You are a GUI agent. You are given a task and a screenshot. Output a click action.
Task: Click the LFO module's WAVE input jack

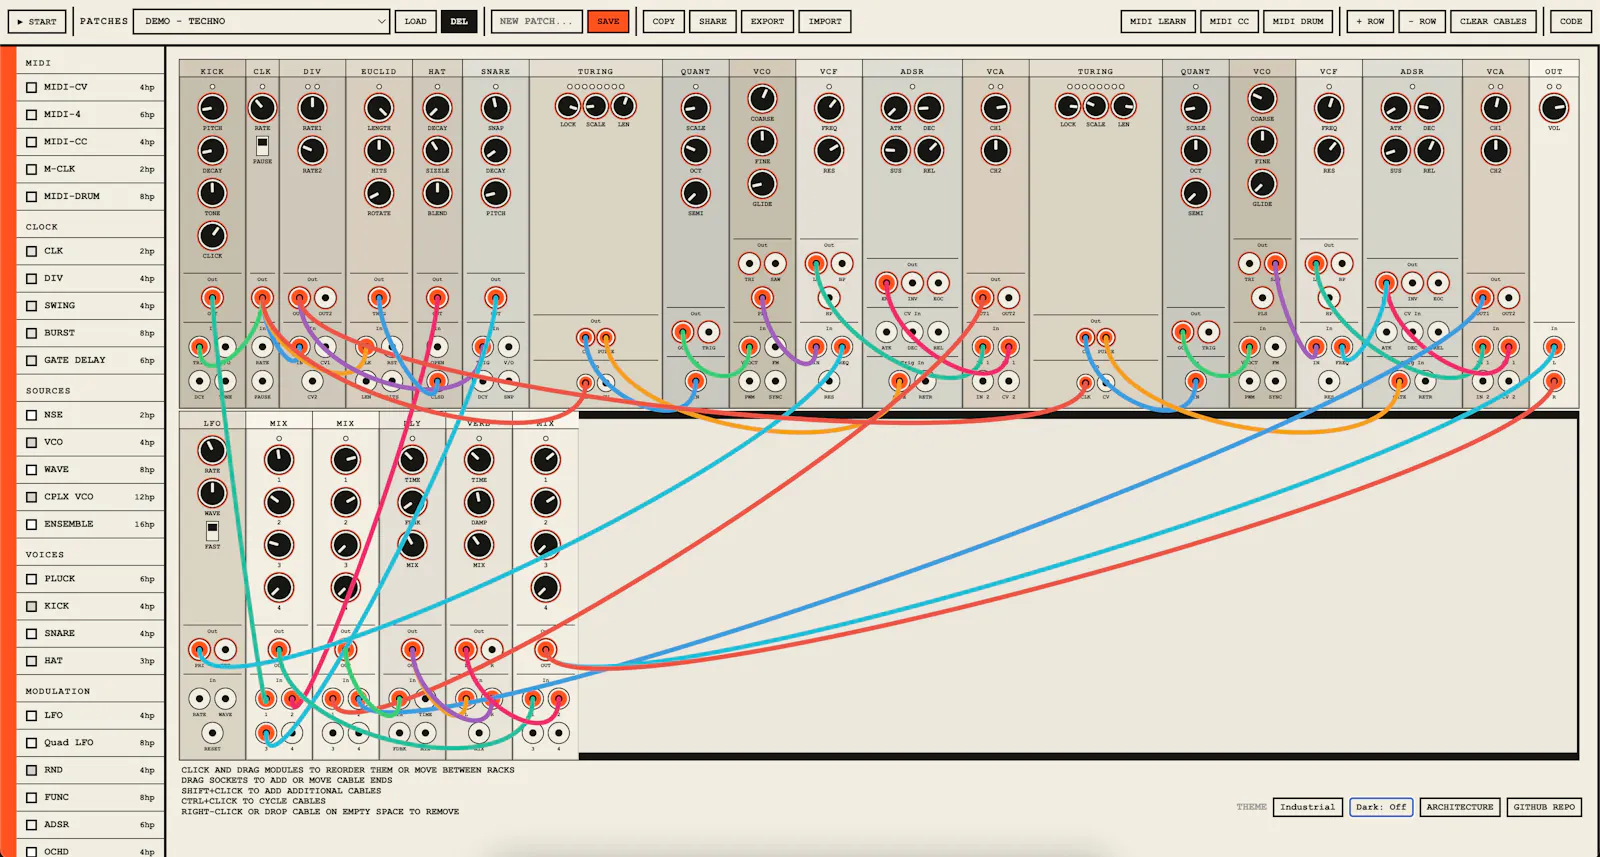225,699
